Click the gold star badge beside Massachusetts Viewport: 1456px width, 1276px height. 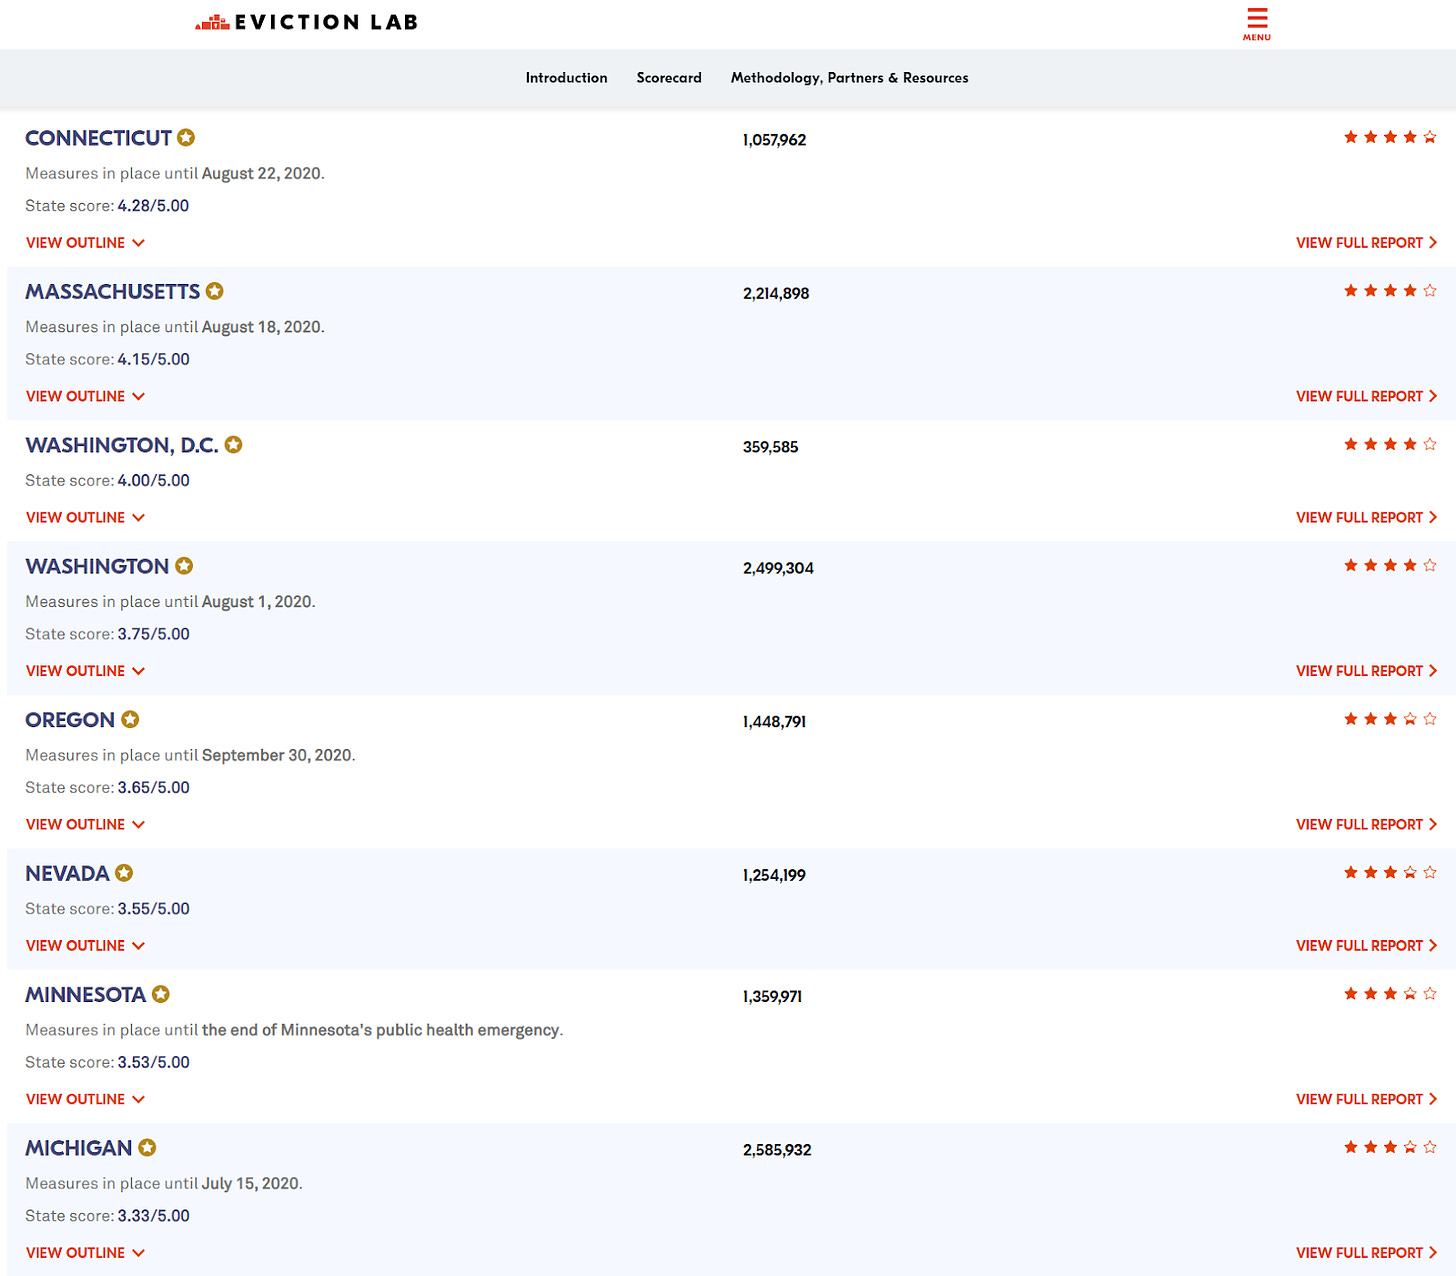pos(215,291)
